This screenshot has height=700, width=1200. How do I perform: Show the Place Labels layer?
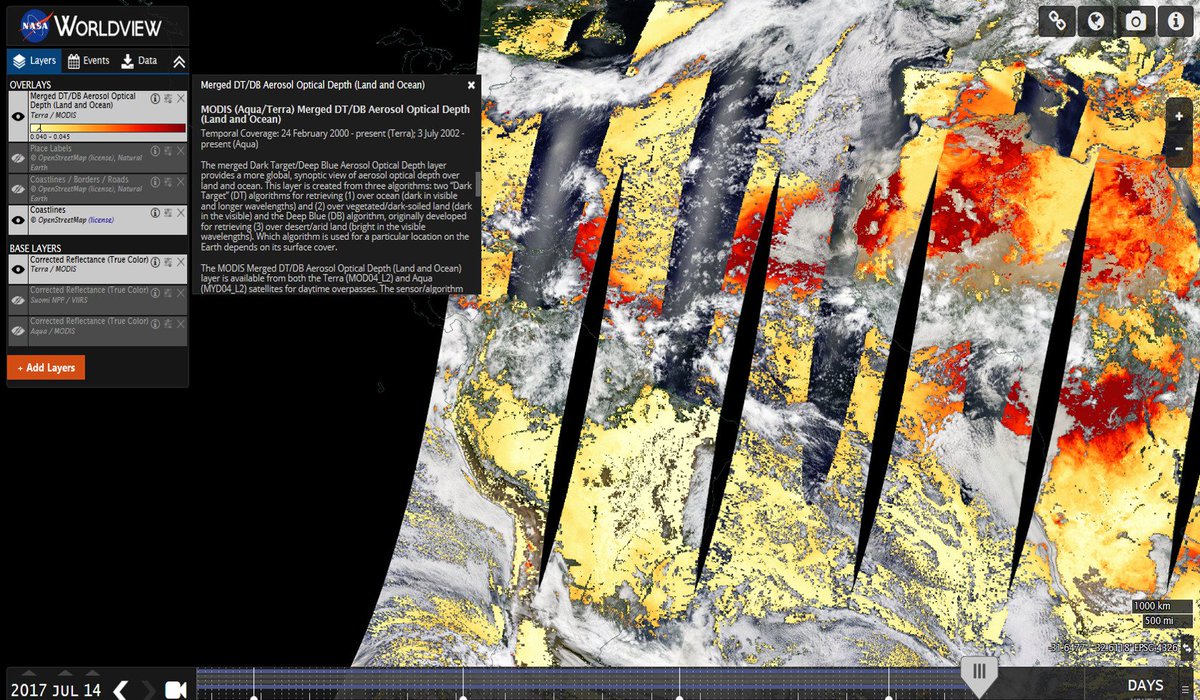pos(18,158)
